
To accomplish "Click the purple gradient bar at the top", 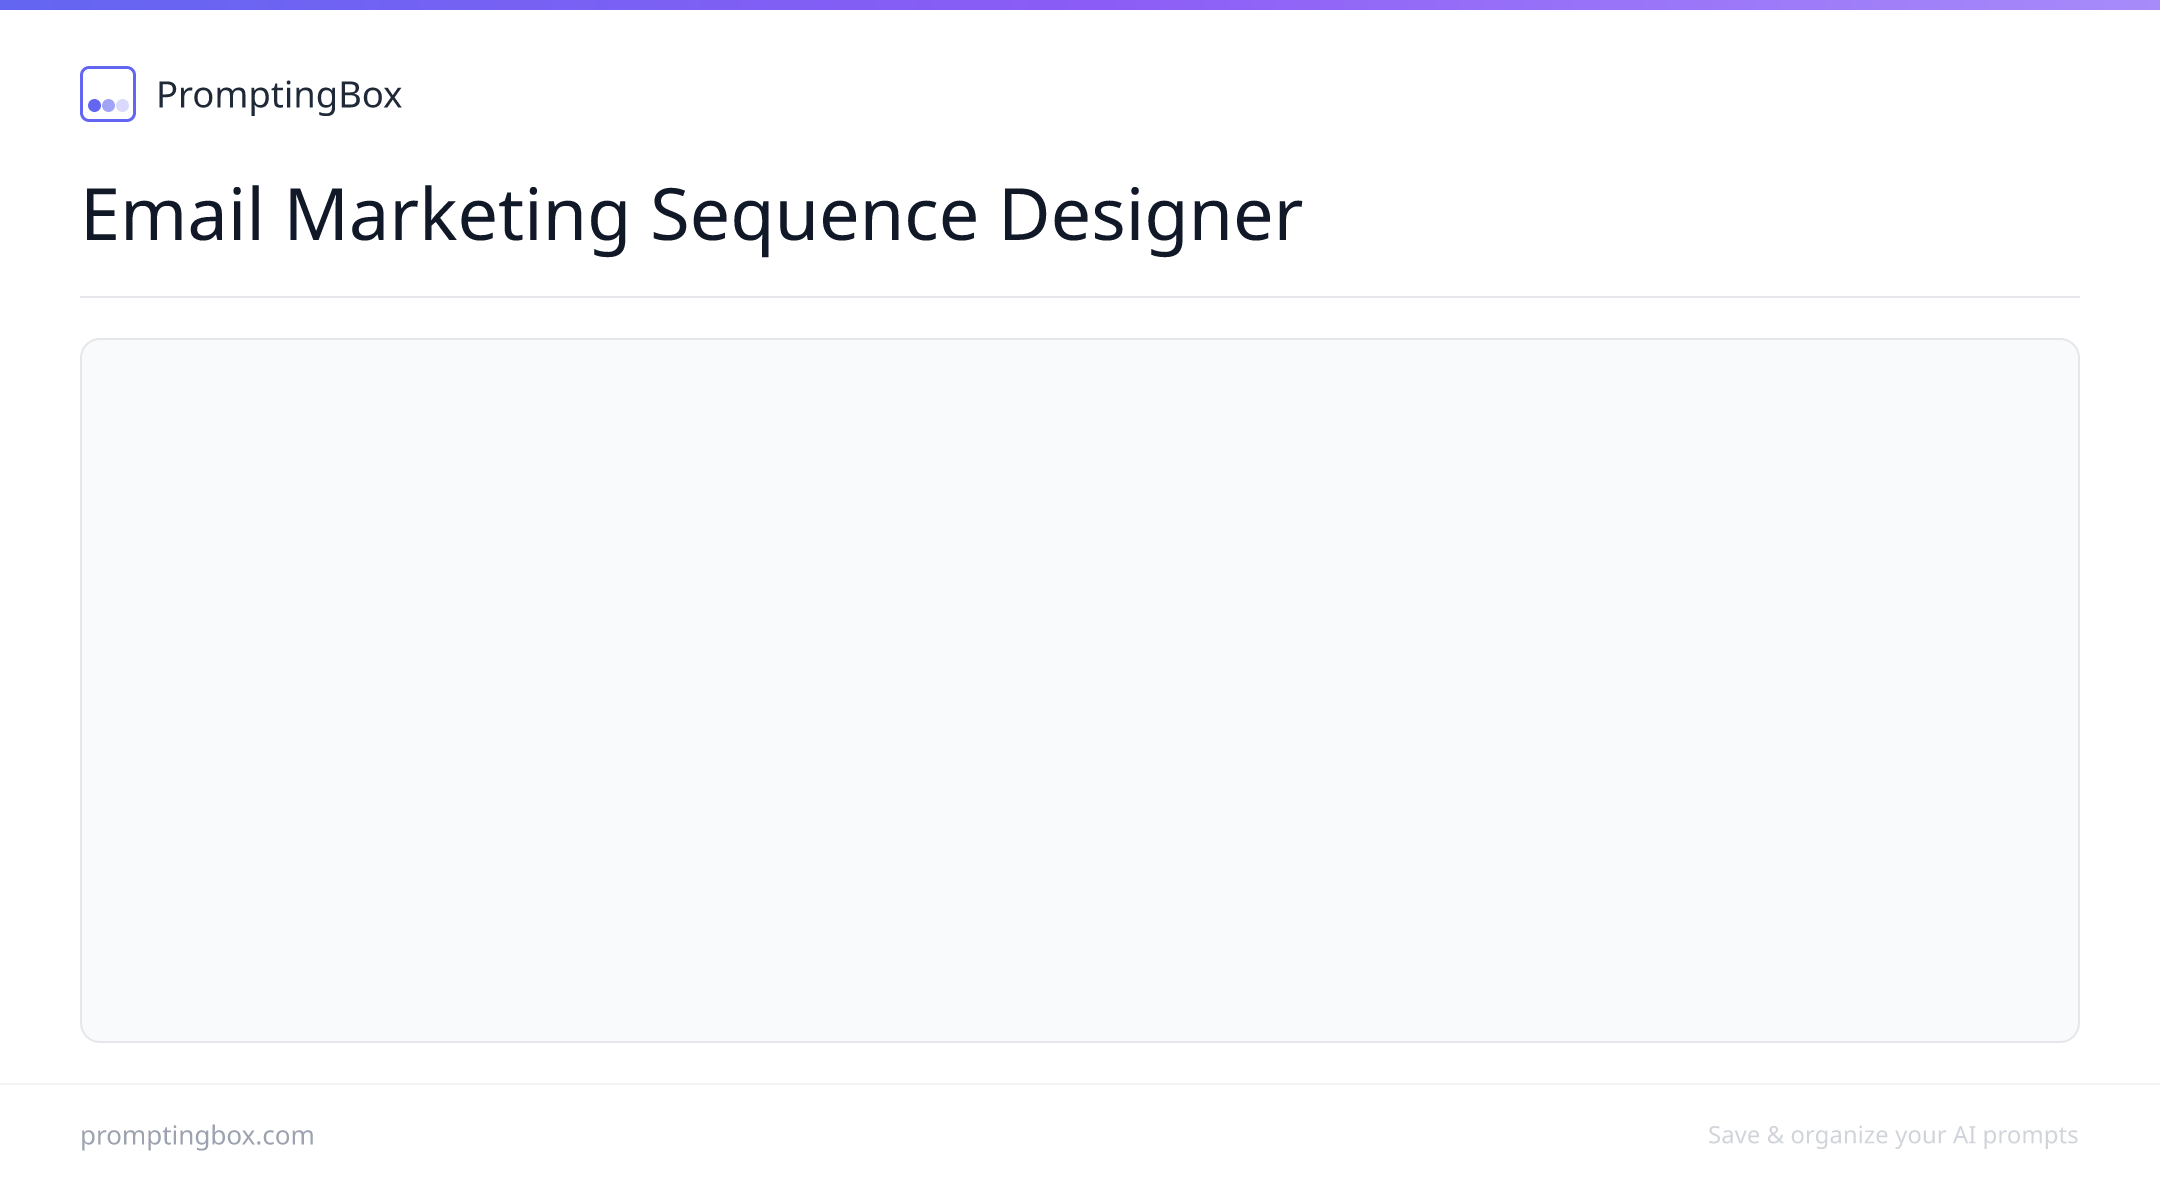I will tap(1080, 5).
